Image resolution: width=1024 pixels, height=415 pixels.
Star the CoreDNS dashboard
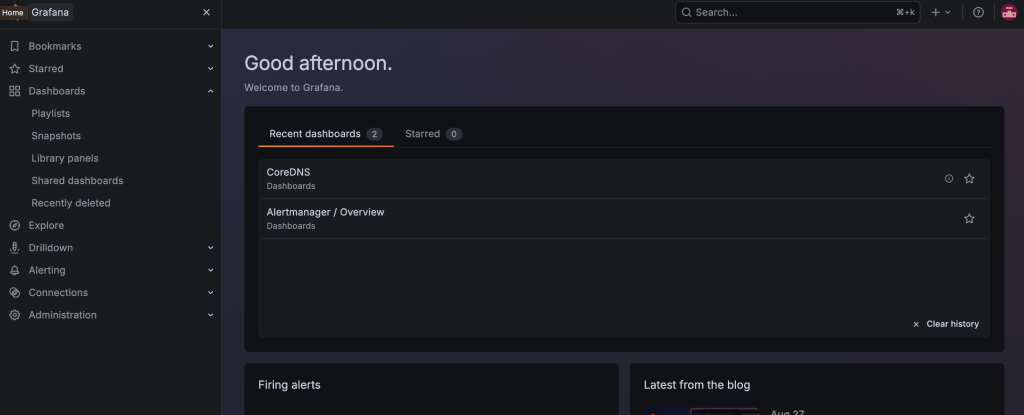(x=969, y=178)
